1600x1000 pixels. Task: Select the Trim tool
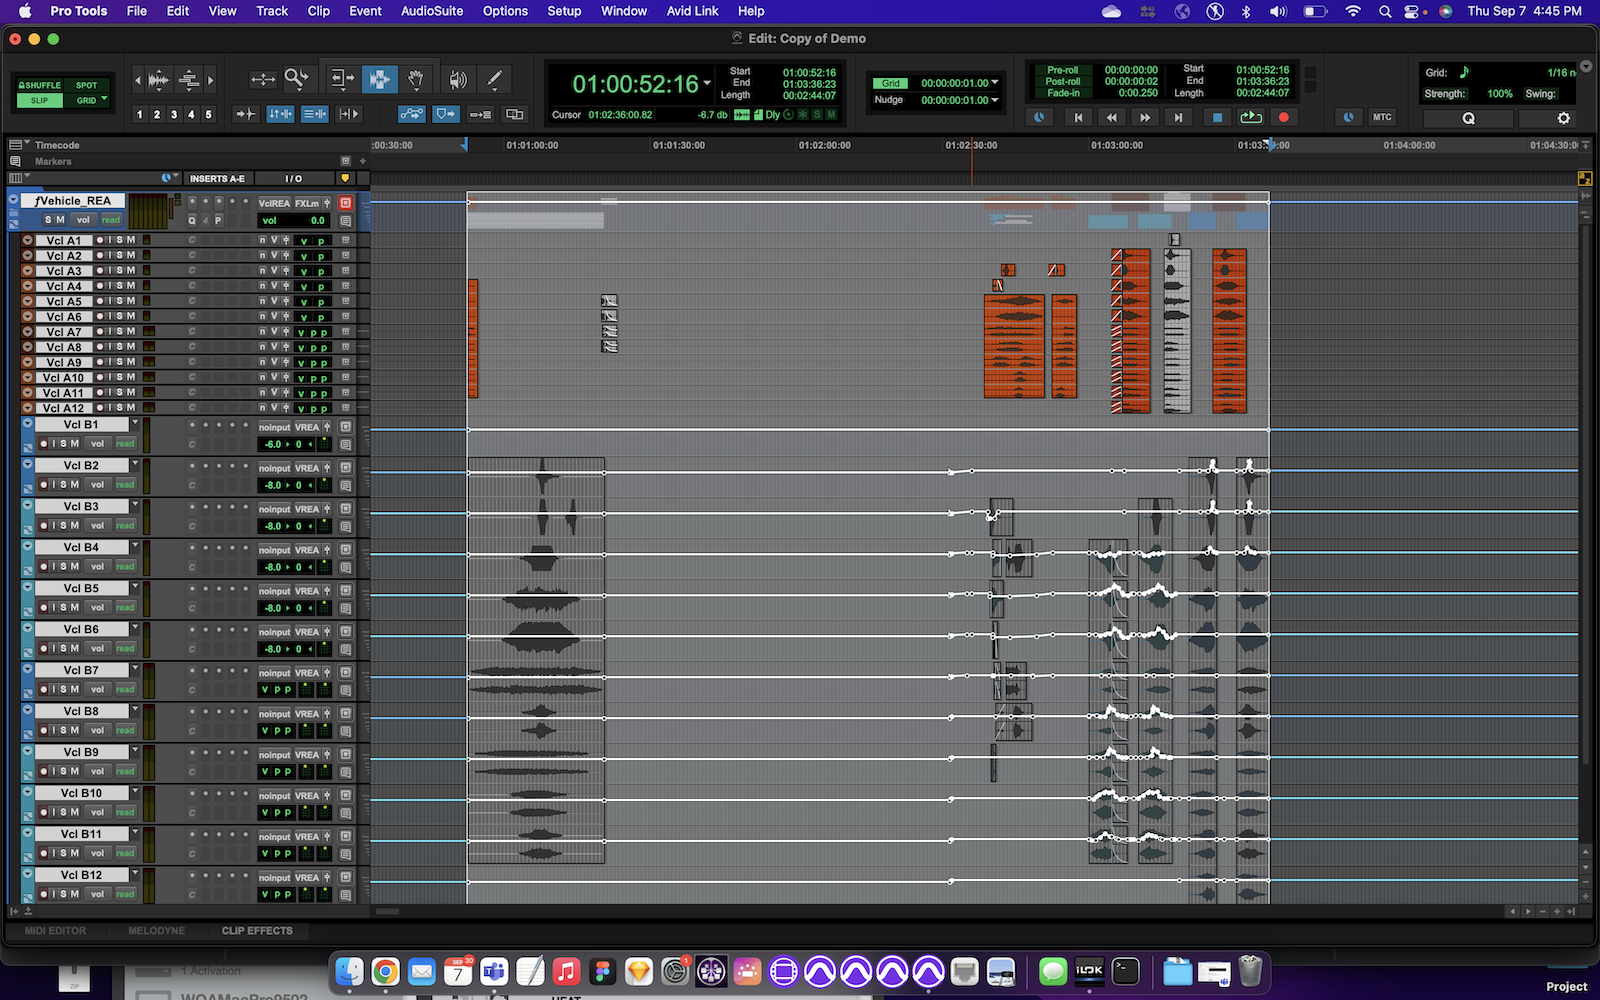[342, 78]
